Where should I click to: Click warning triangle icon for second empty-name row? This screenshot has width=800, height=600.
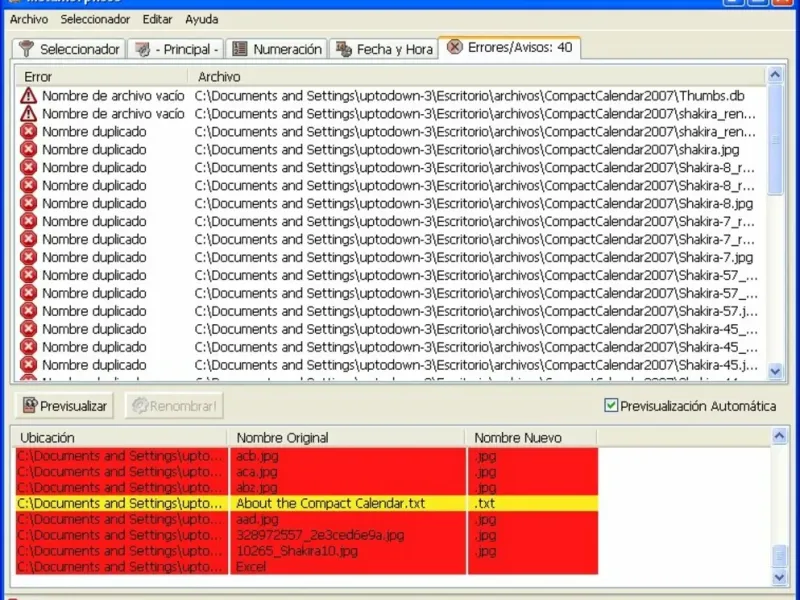29,113
